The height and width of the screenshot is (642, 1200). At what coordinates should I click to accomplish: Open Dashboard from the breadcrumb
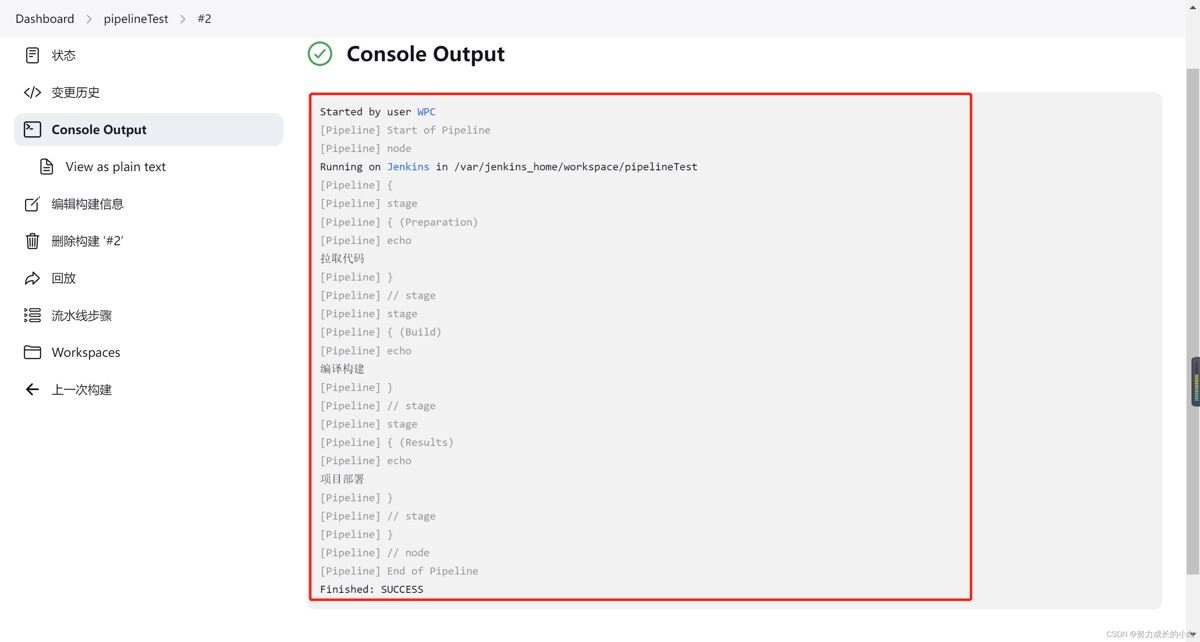(45, 19)
